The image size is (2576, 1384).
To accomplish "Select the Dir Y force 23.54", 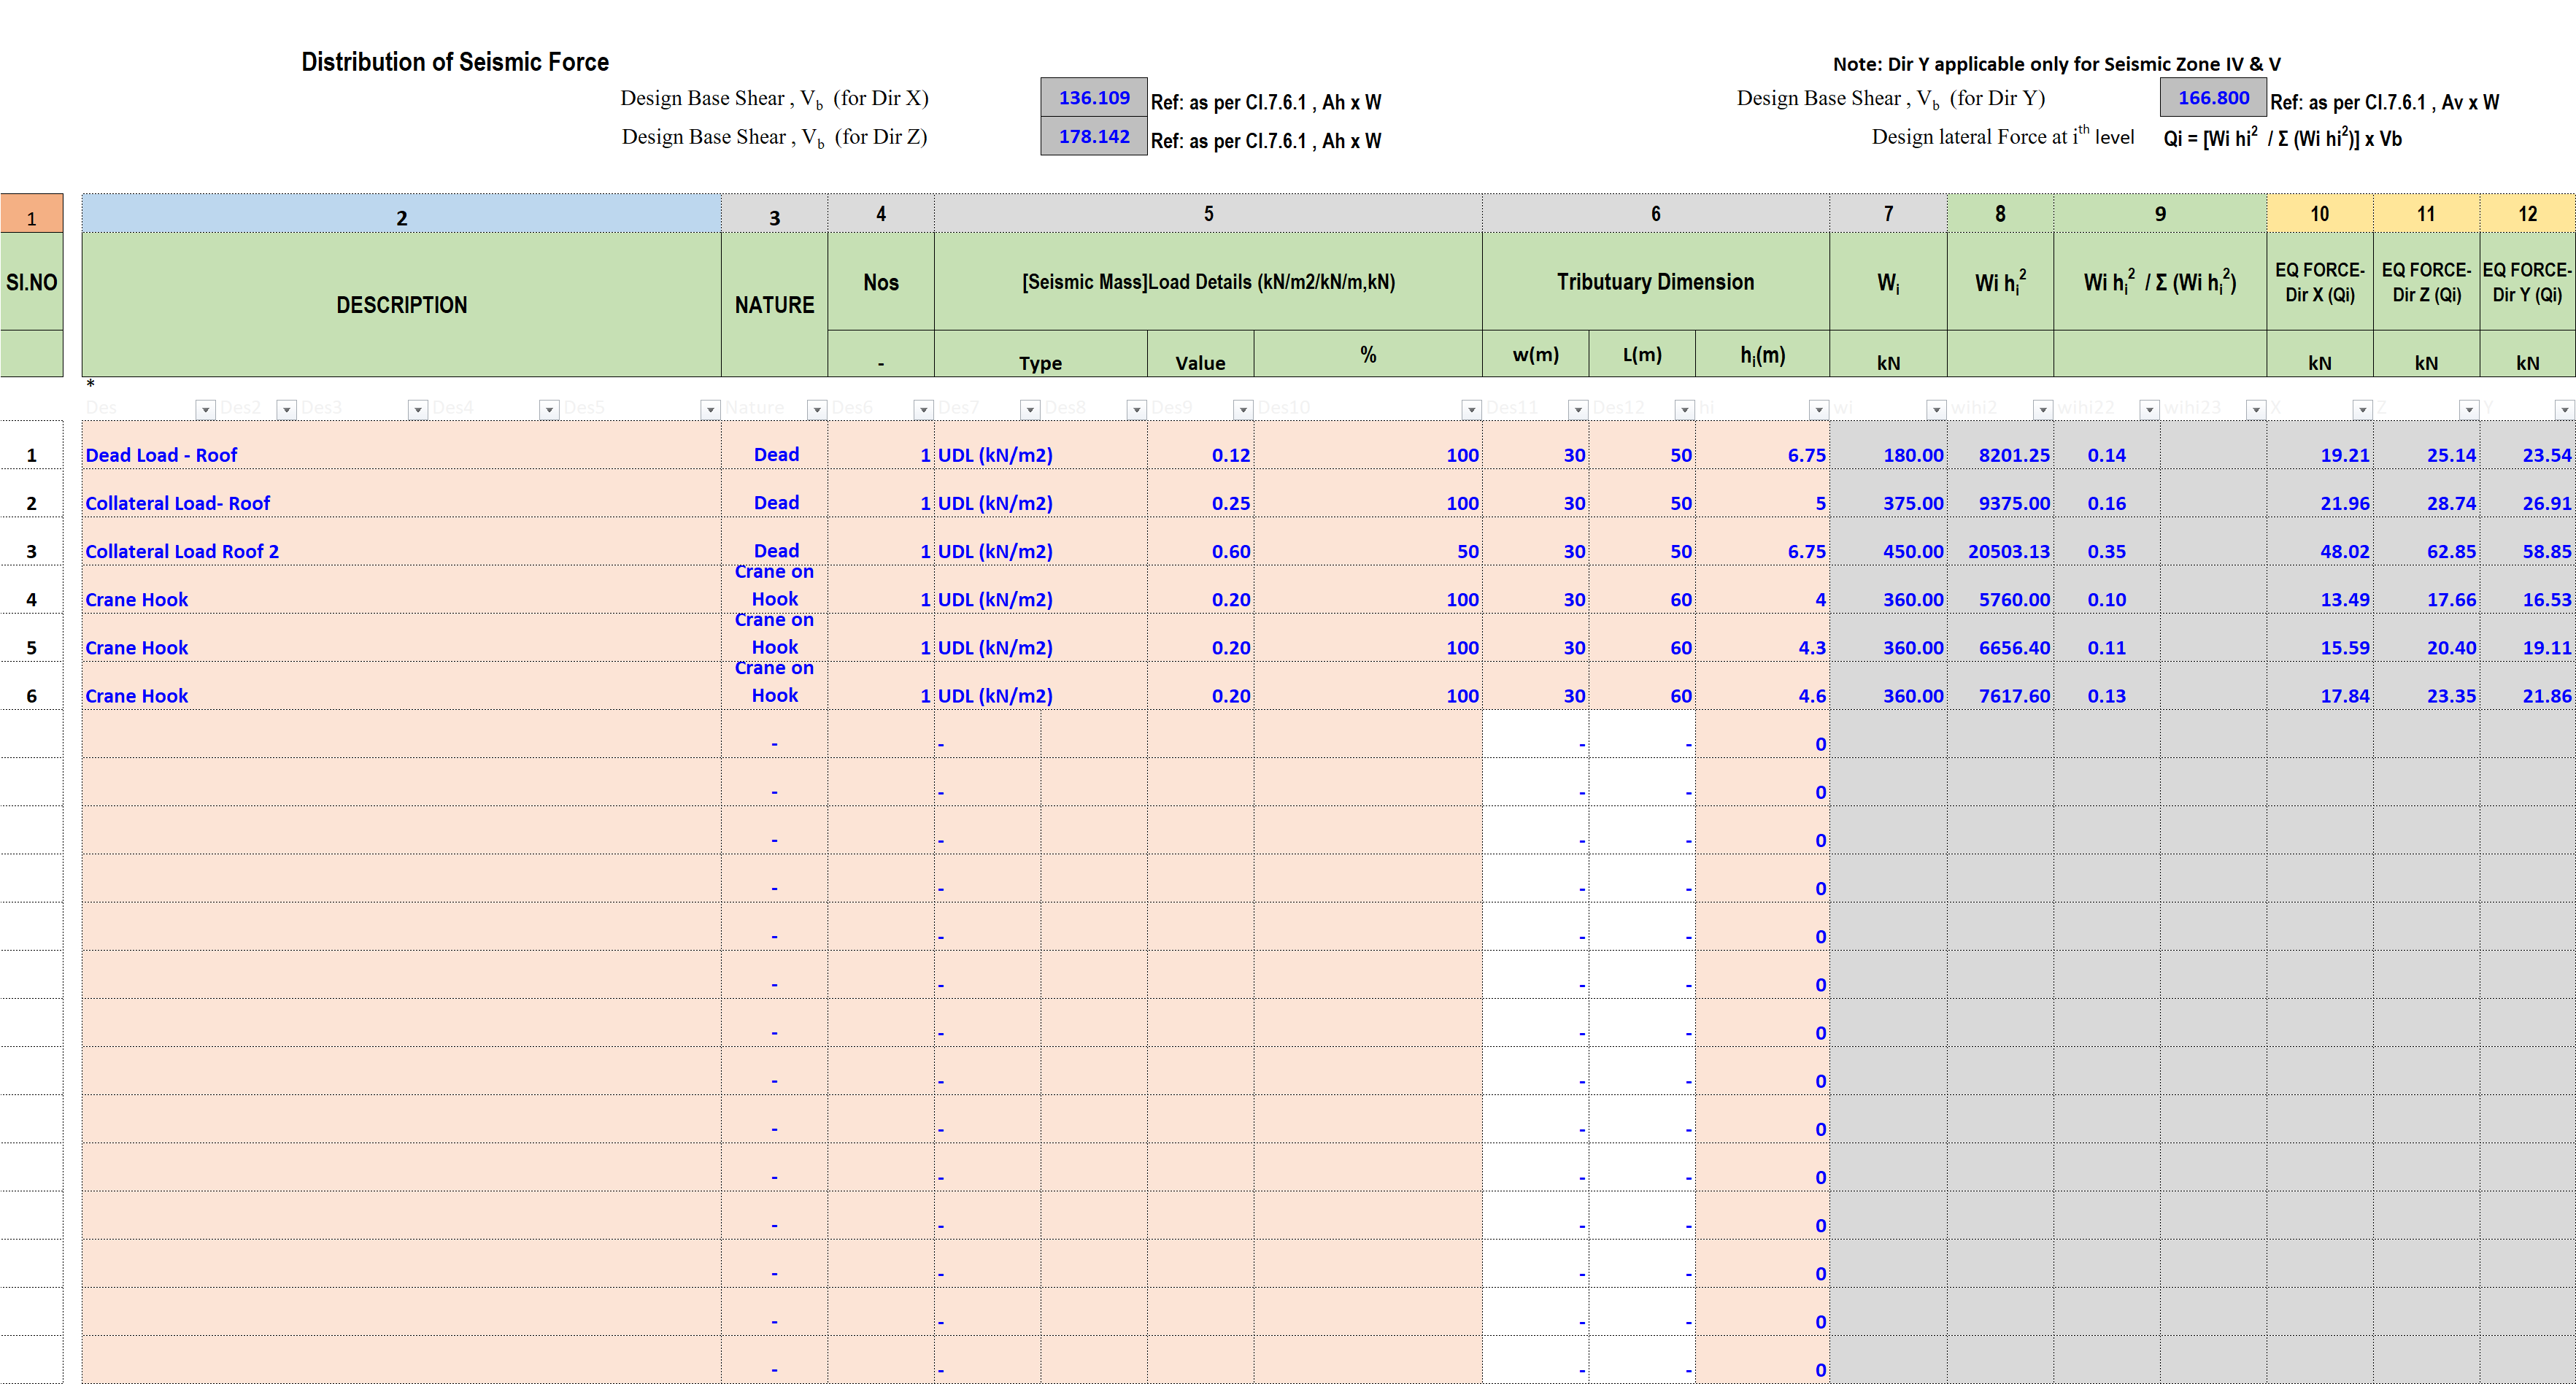I will 2528,445.
